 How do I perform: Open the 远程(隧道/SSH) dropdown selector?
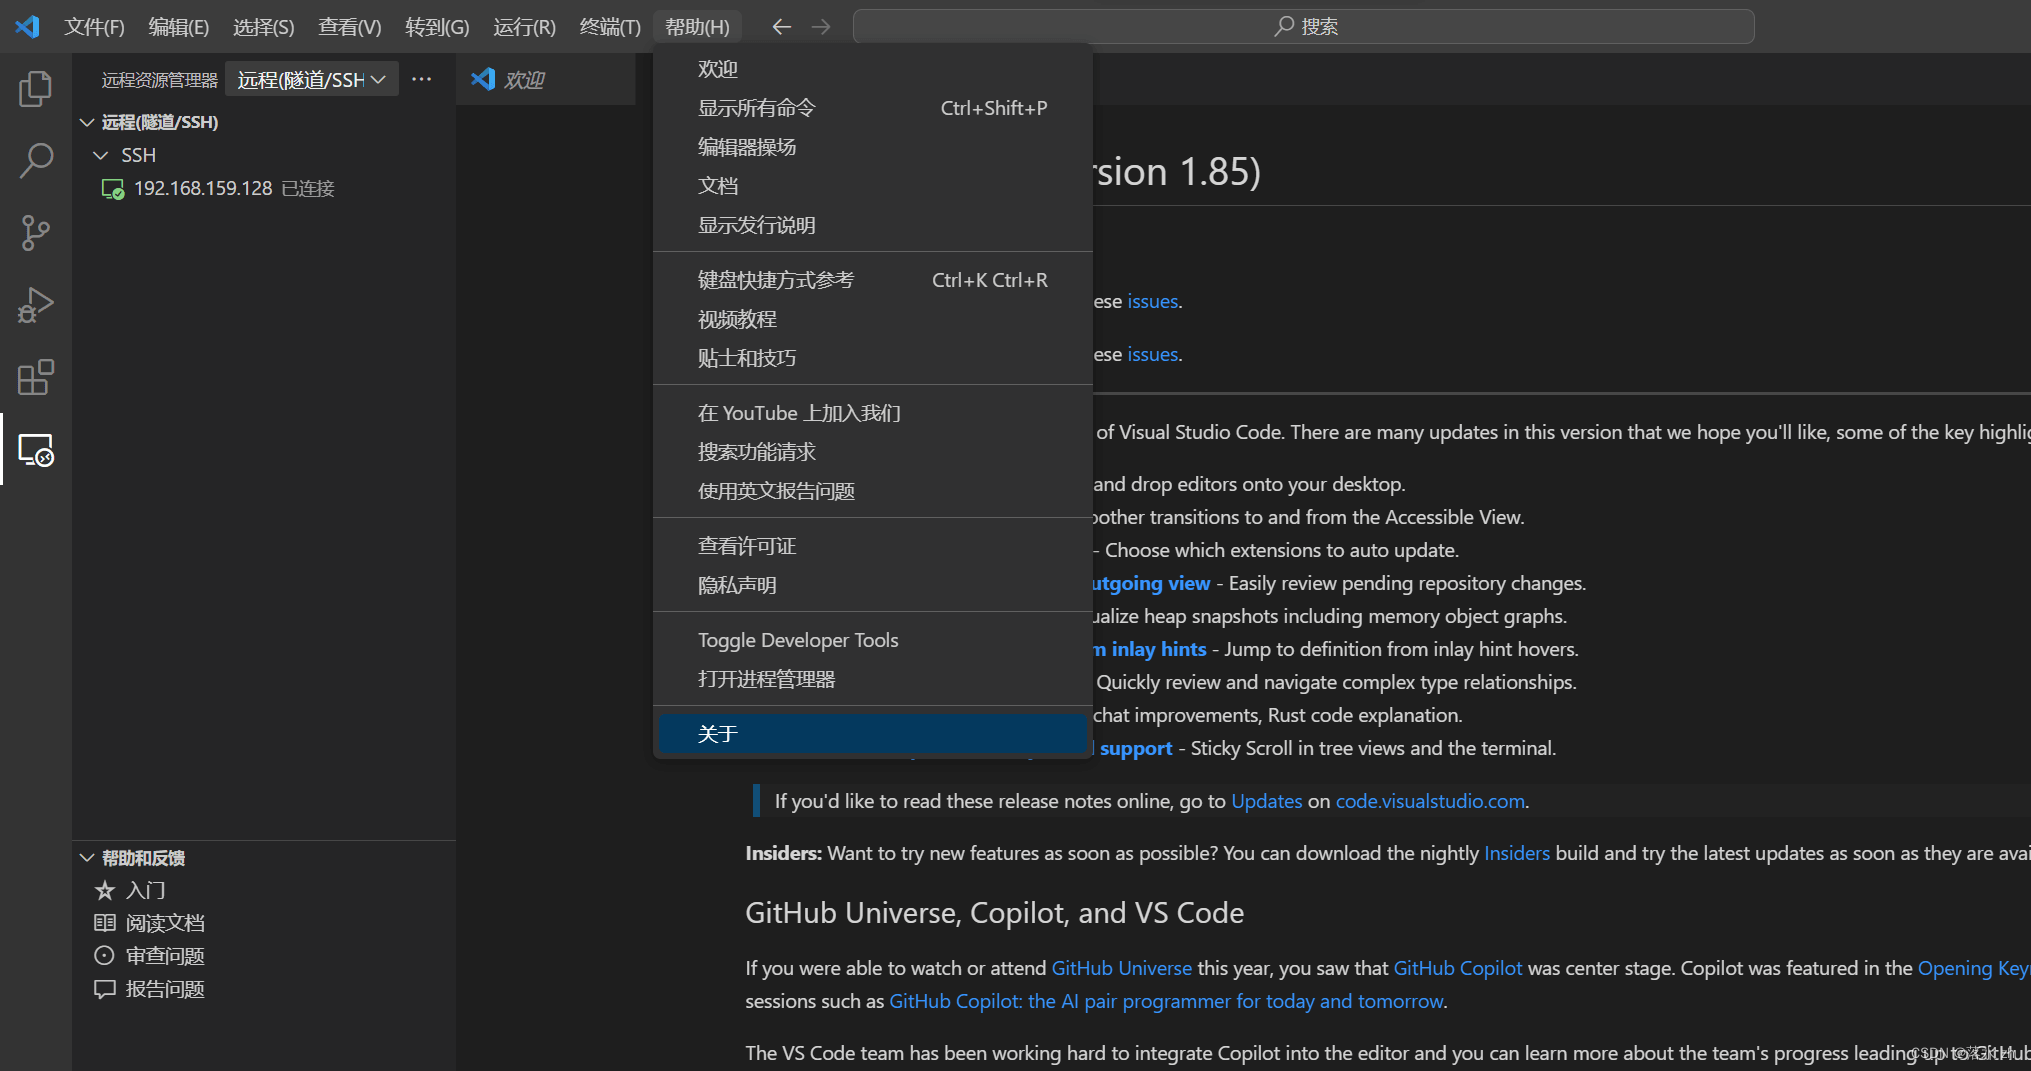[312, 79]
